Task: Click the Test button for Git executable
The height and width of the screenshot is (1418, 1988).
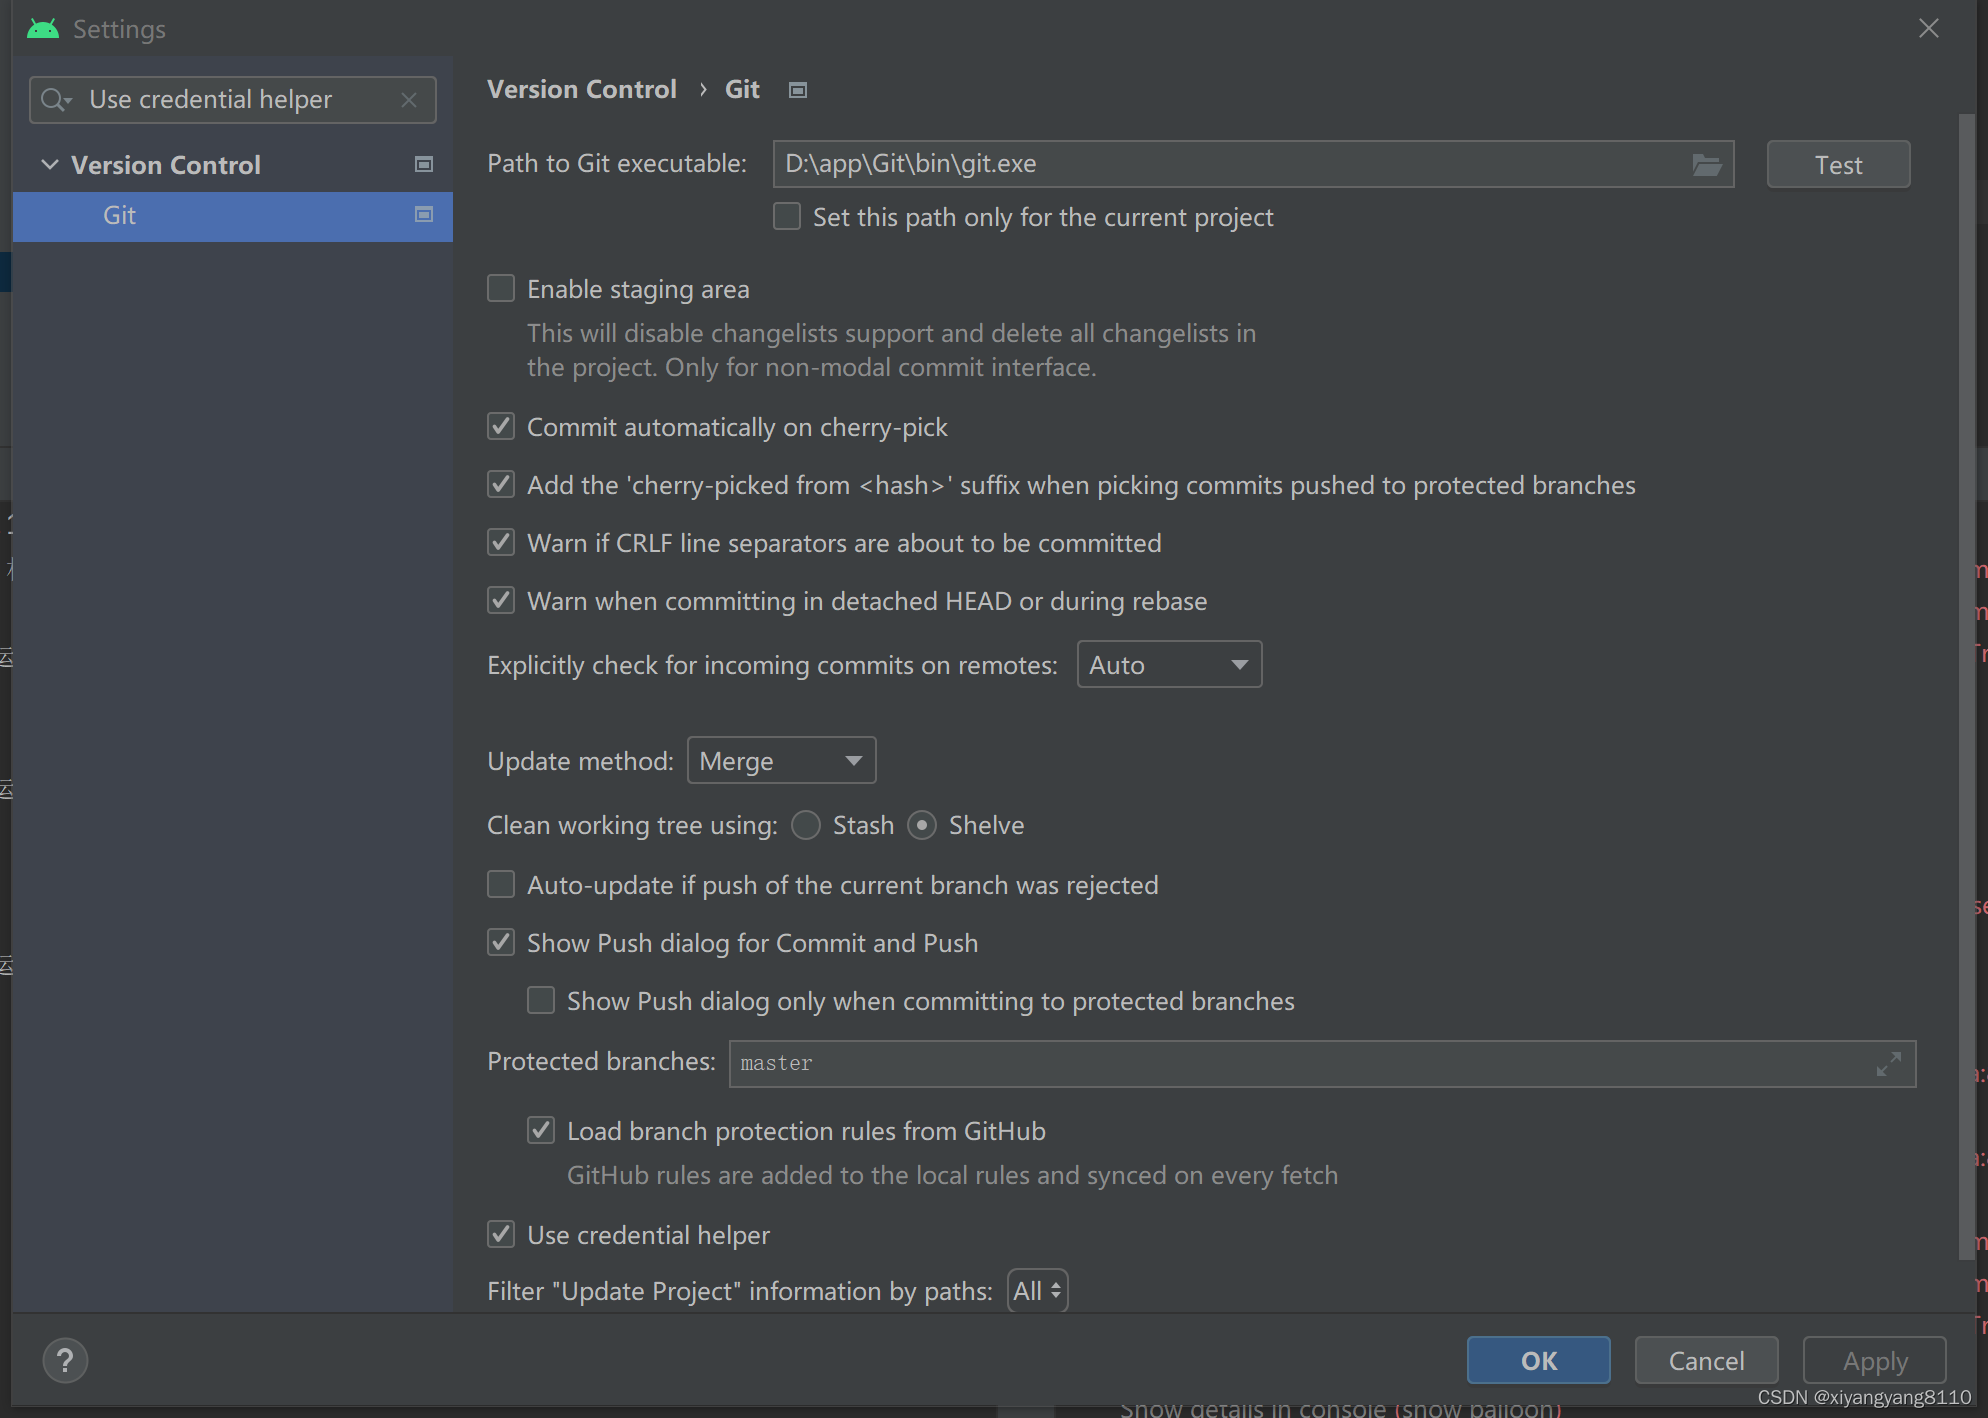Action: pyautogui.click(x=1838, y=166)
